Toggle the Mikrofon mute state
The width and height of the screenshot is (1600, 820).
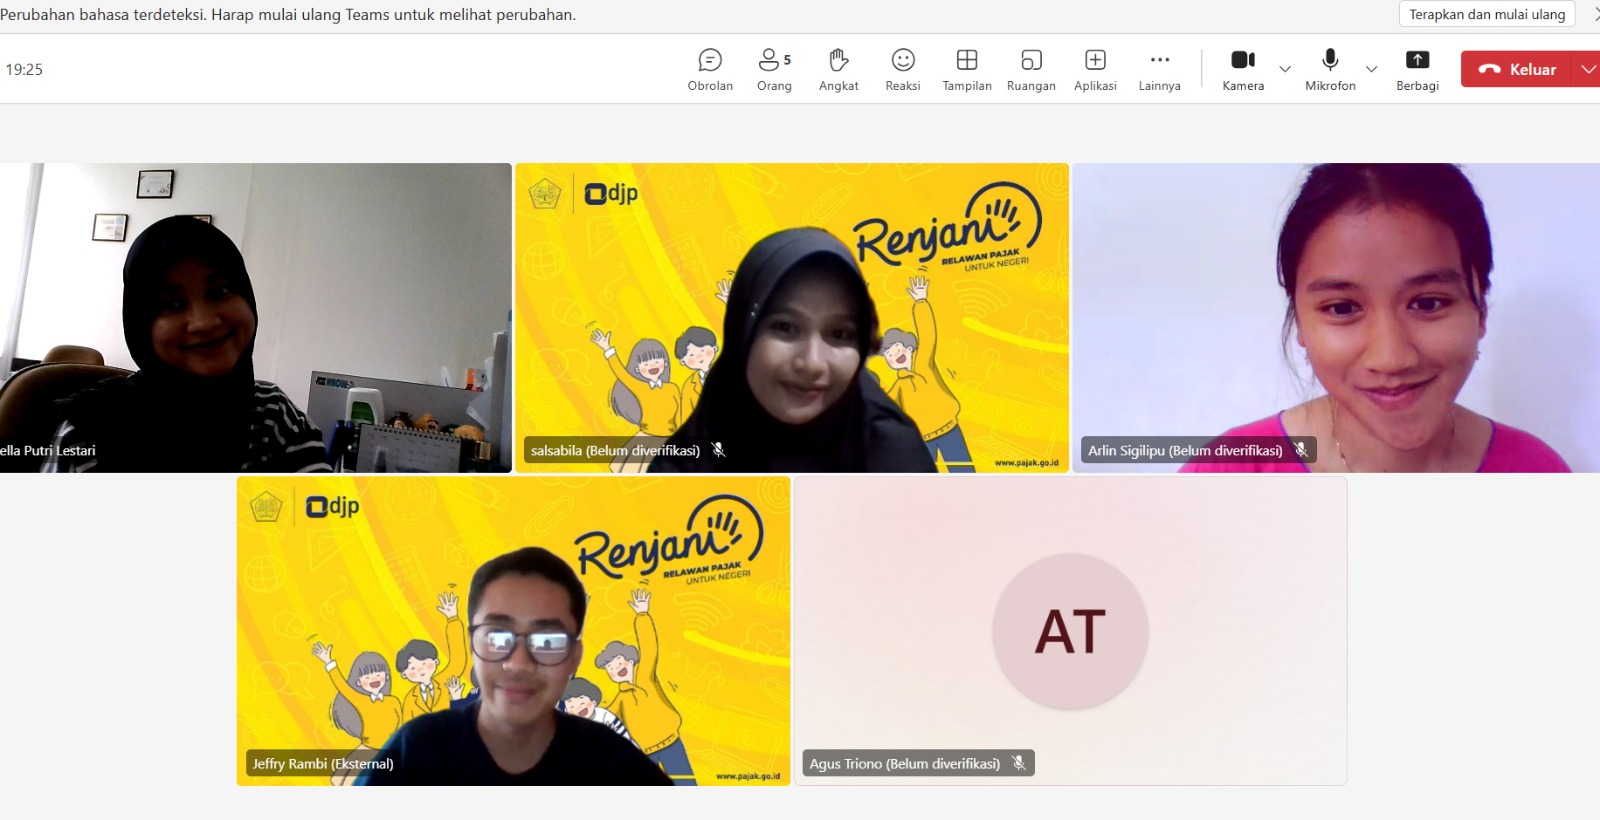coord(1330,69)
